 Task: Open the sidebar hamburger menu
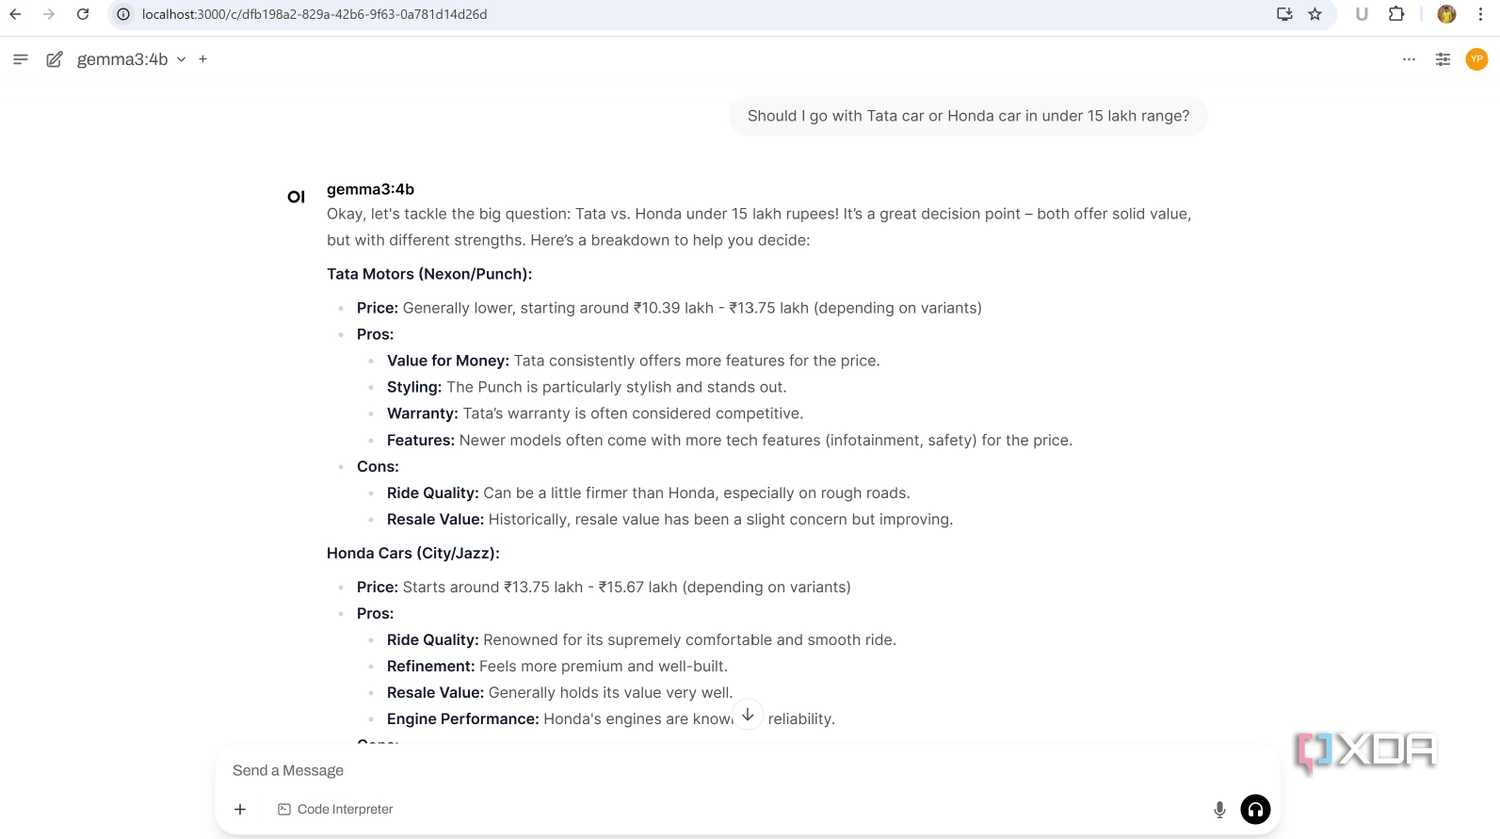coord(20,59)
